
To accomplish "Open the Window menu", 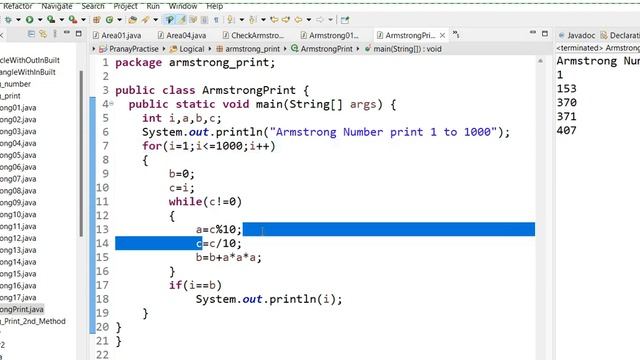I will [x=183, y=6].
